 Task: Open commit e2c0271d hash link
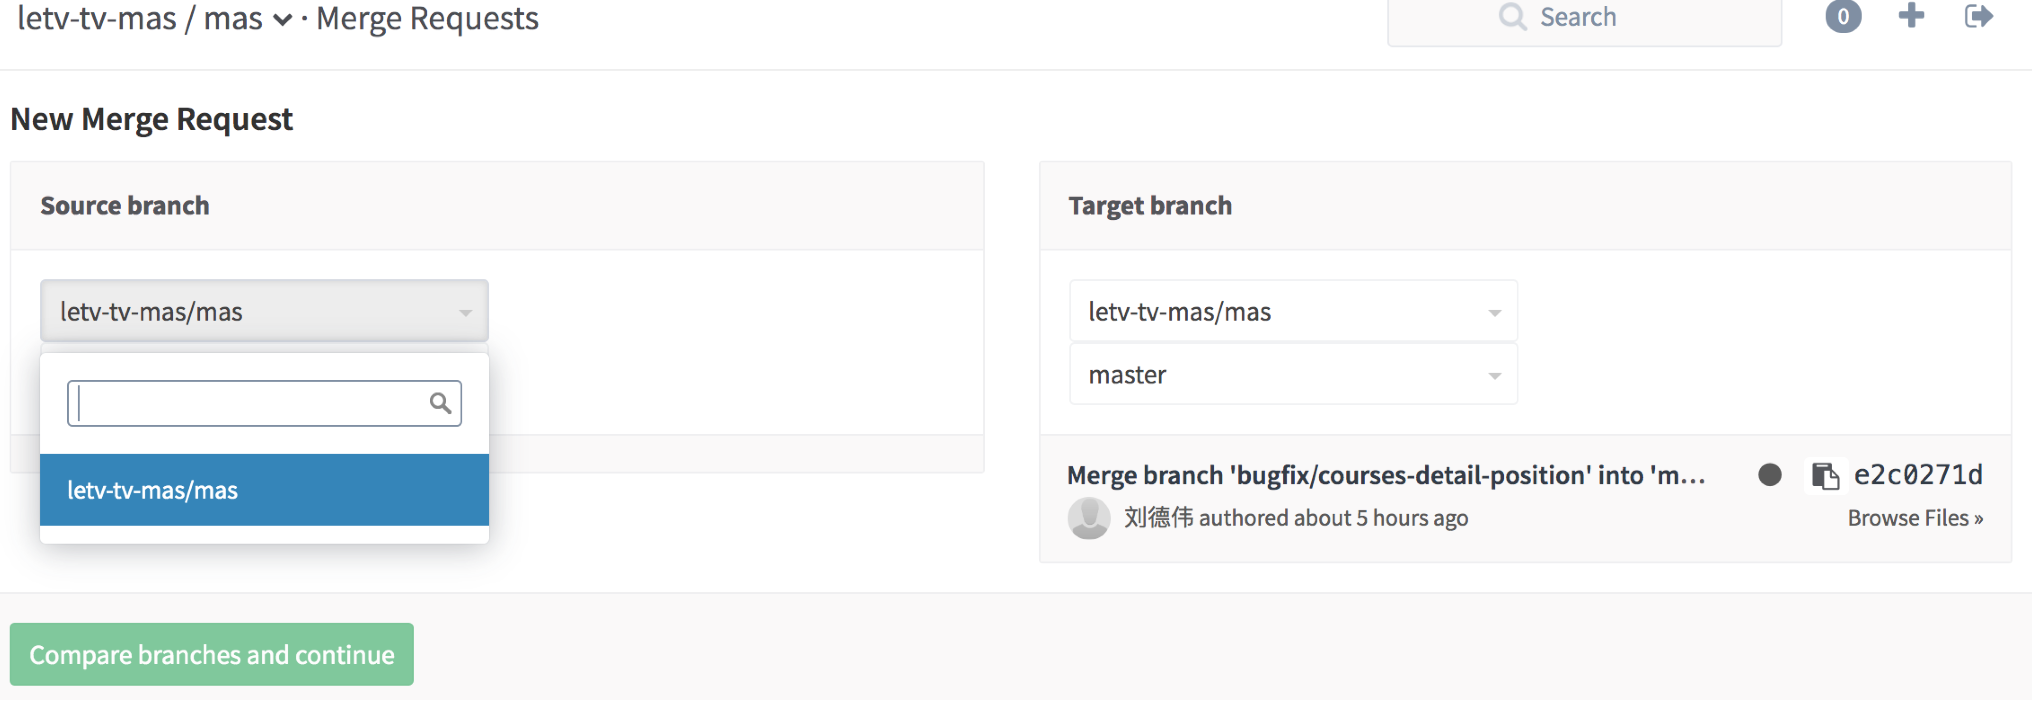pyautogui.click(x=1918, y=475)
